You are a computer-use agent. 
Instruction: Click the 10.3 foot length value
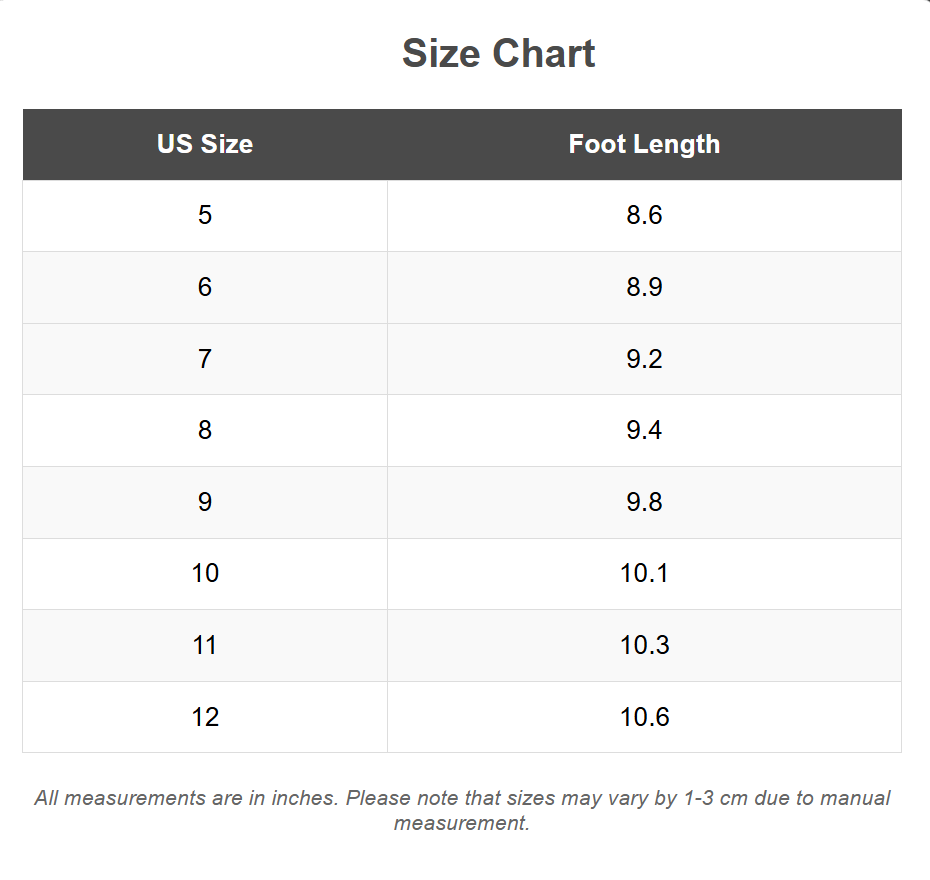pyautogui.click(x=644, y=645)
